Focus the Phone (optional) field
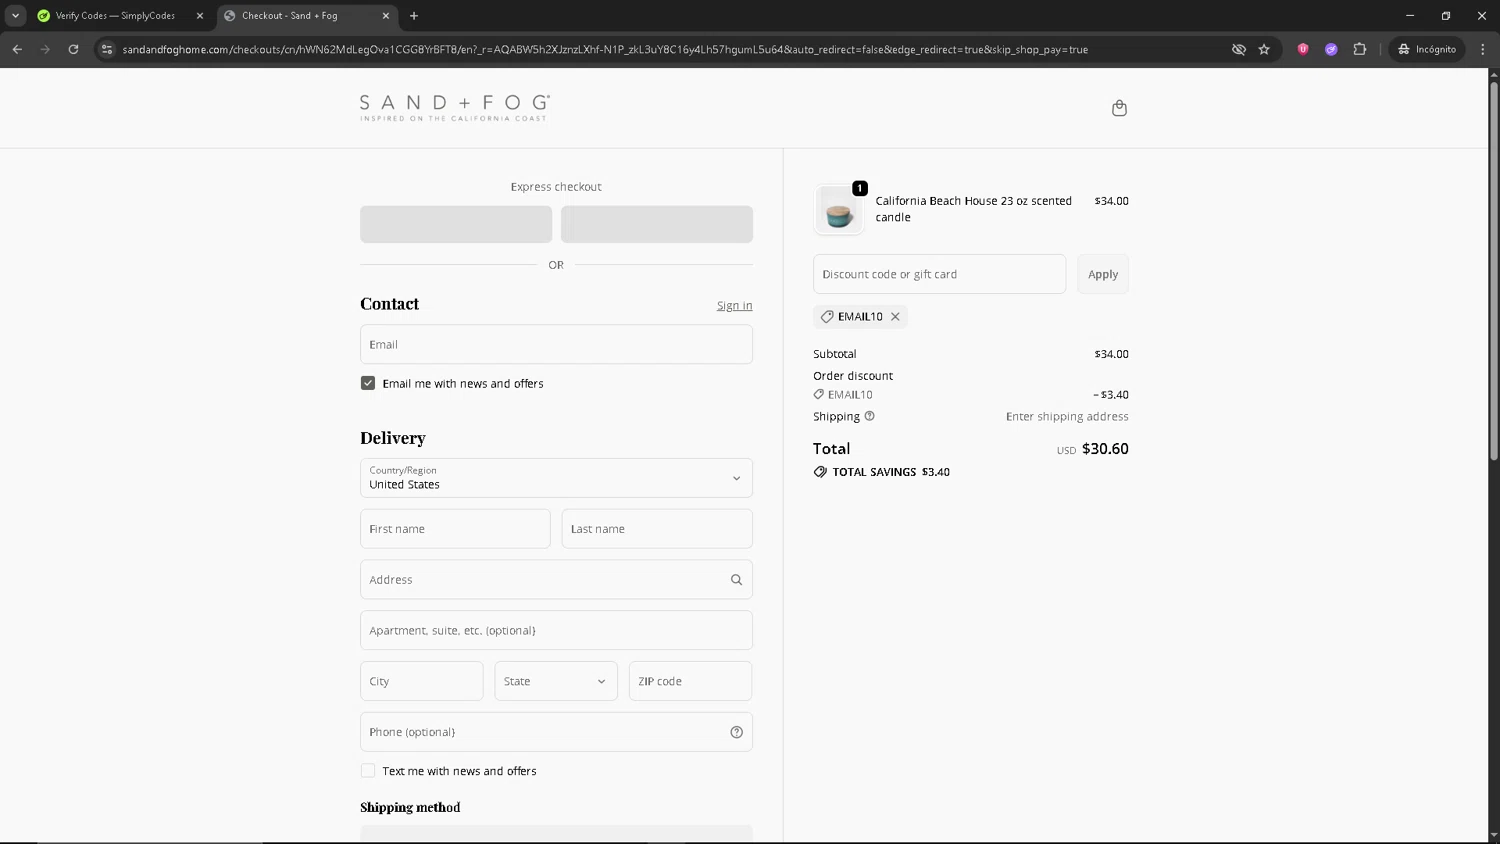 click(x=556, y=732)
